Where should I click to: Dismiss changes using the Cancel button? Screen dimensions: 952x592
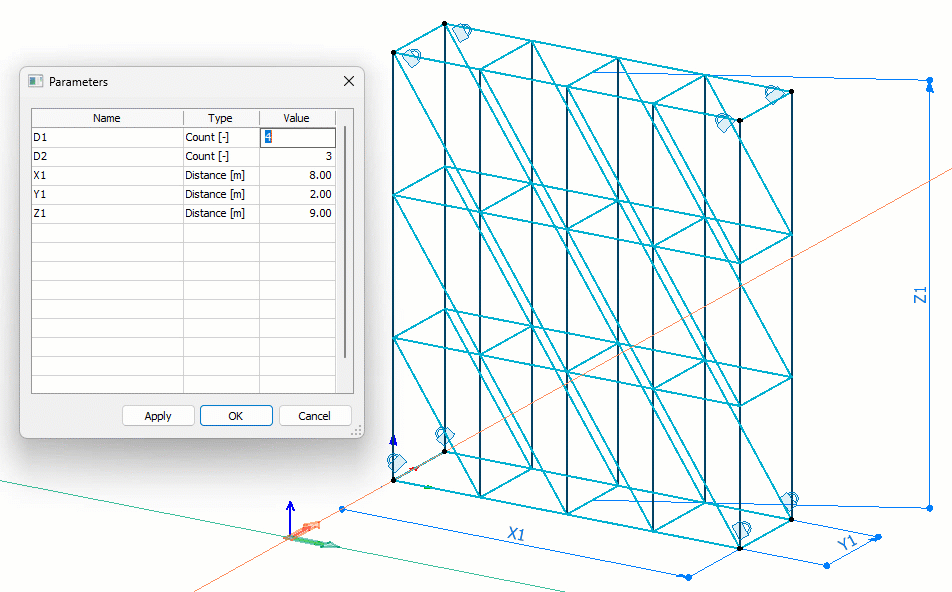pos(314,416)
